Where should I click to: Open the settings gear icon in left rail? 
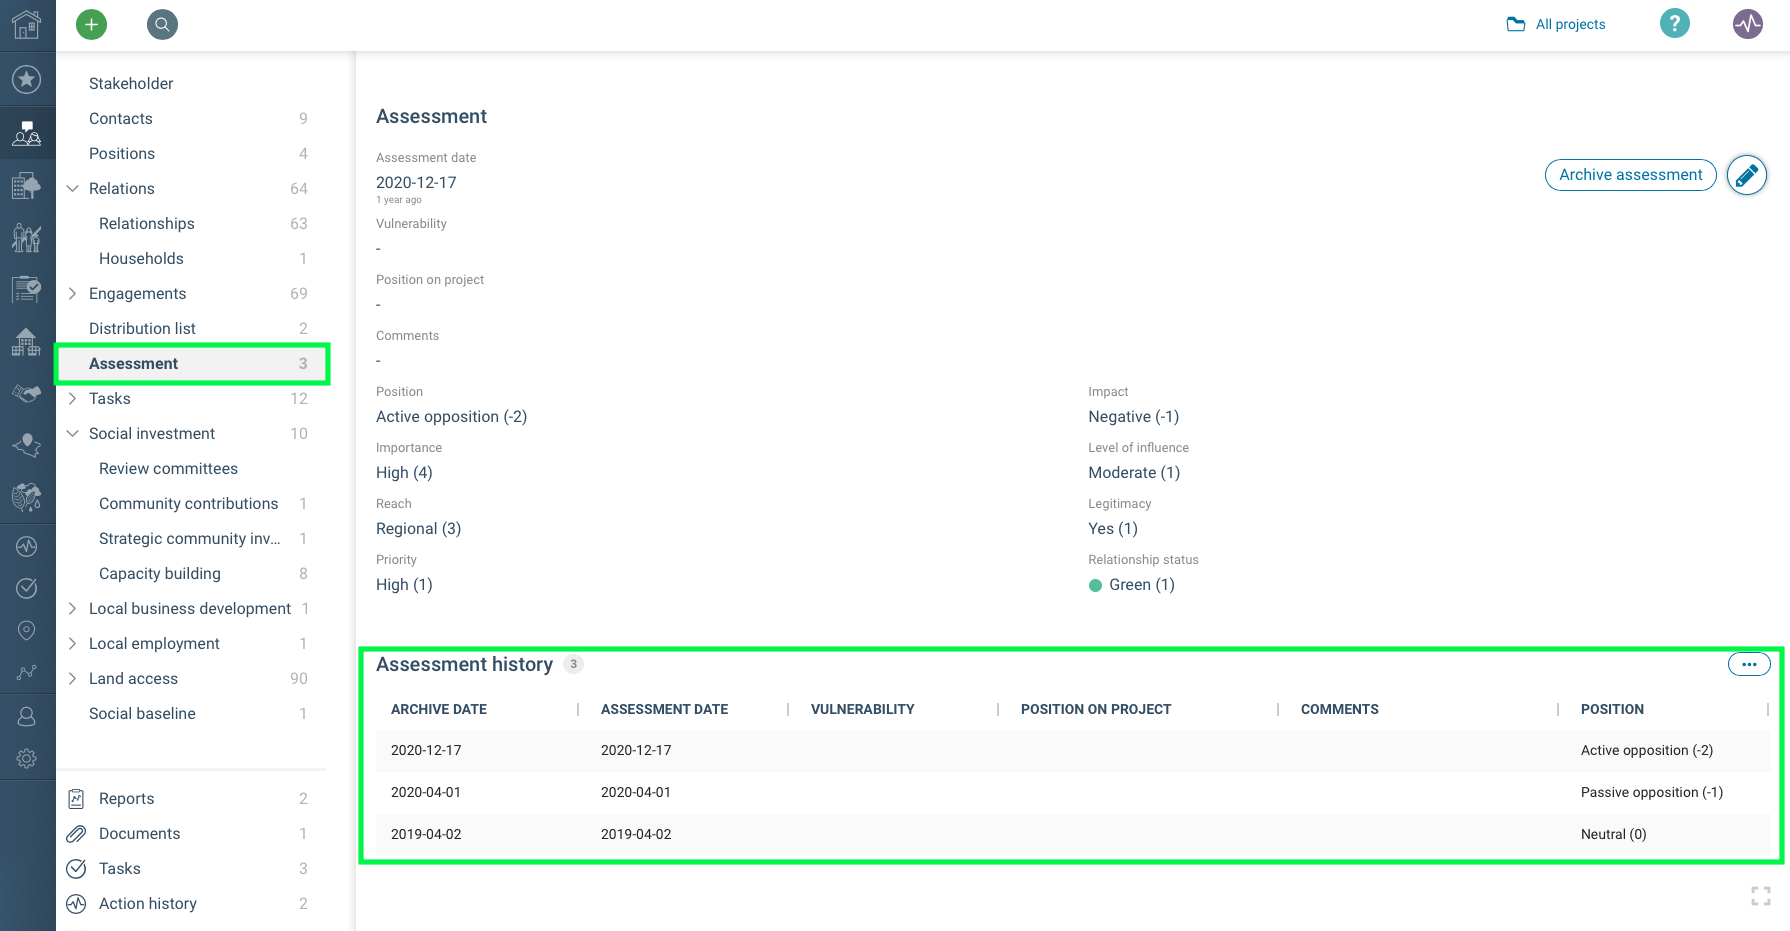(x=27, y=759)
